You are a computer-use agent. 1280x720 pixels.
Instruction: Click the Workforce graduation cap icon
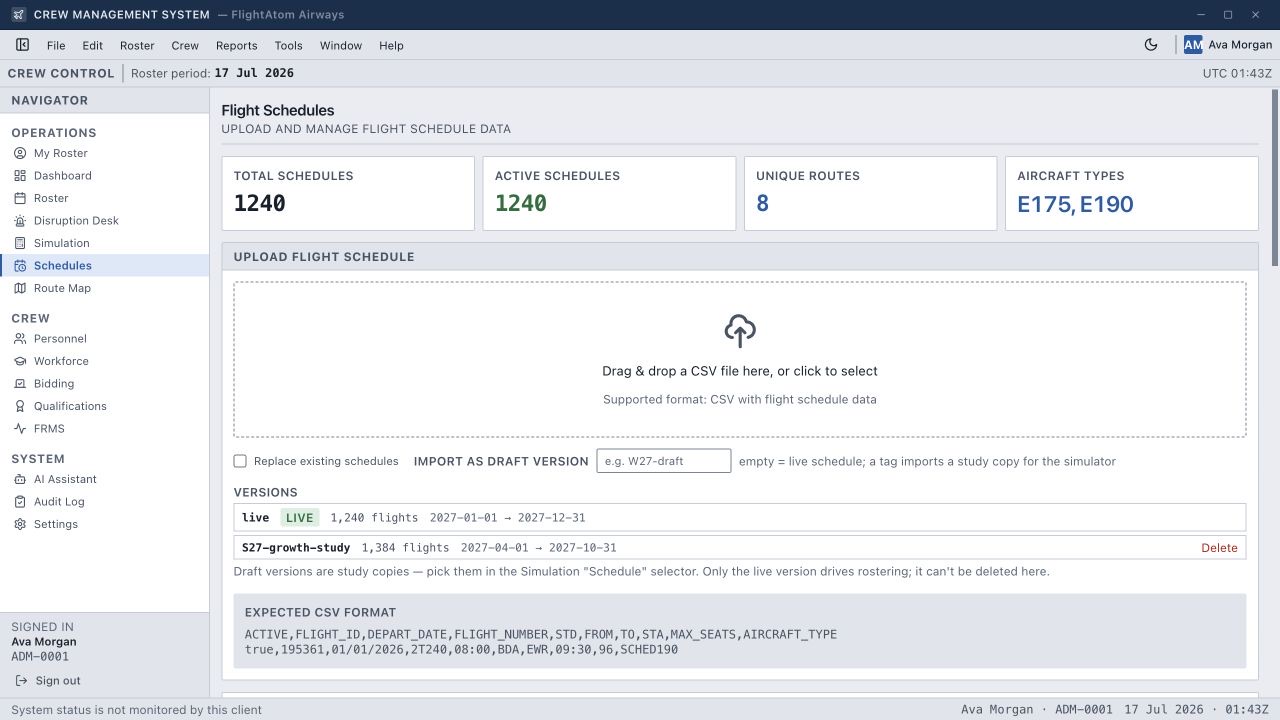click(20, 361)
